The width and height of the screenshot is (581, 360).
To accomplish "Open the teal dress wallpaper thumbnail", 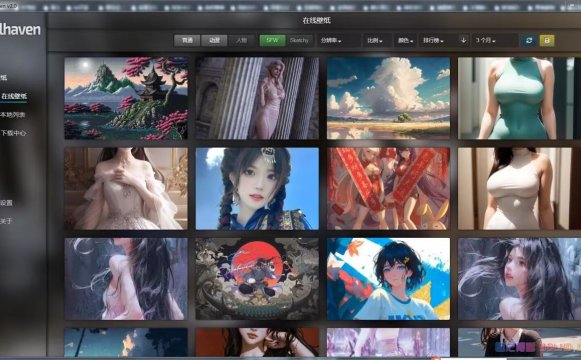I will [519, 98].
